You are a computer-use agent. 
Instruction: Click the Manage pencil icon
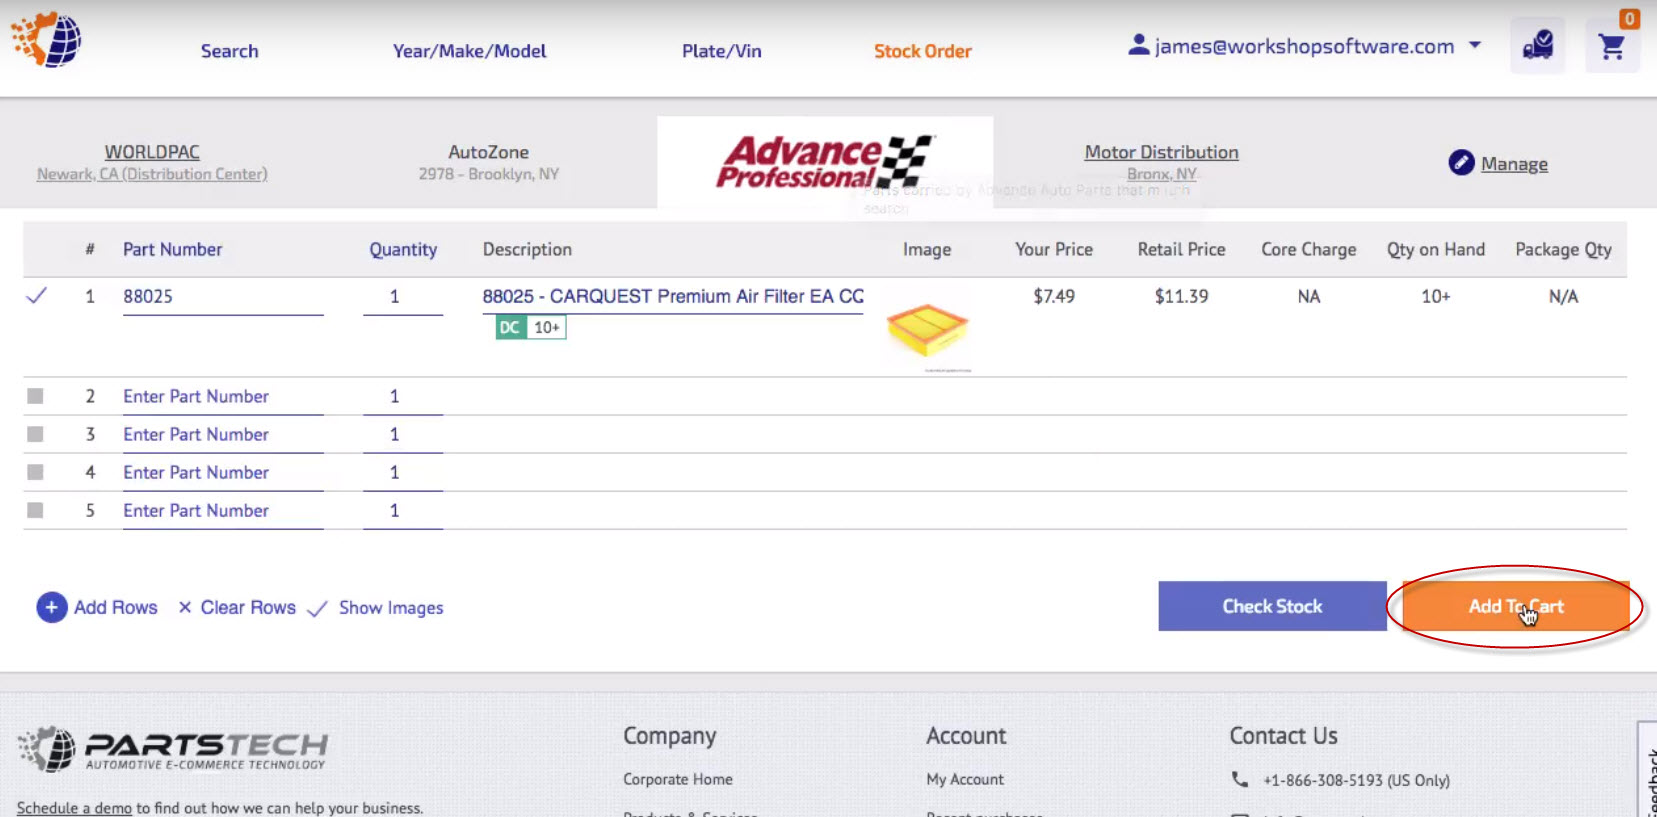(x=1461, y=162)
